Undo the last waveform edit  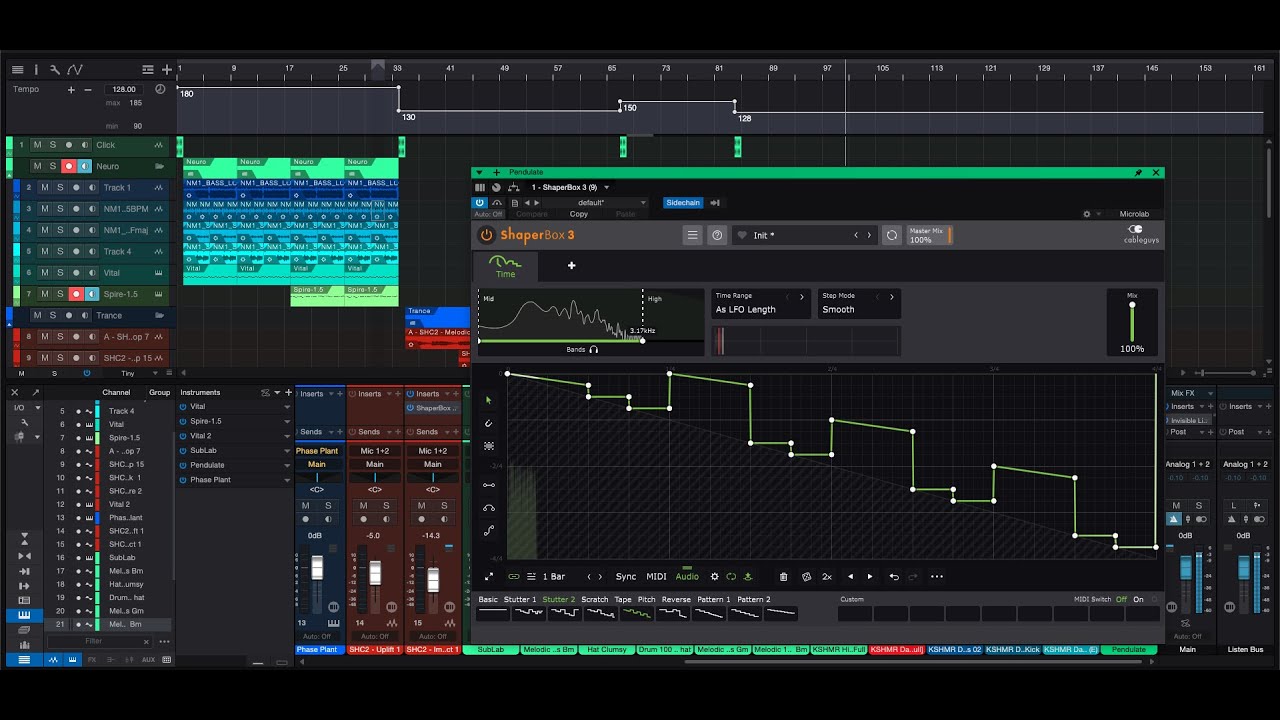(x=894, y=576)
